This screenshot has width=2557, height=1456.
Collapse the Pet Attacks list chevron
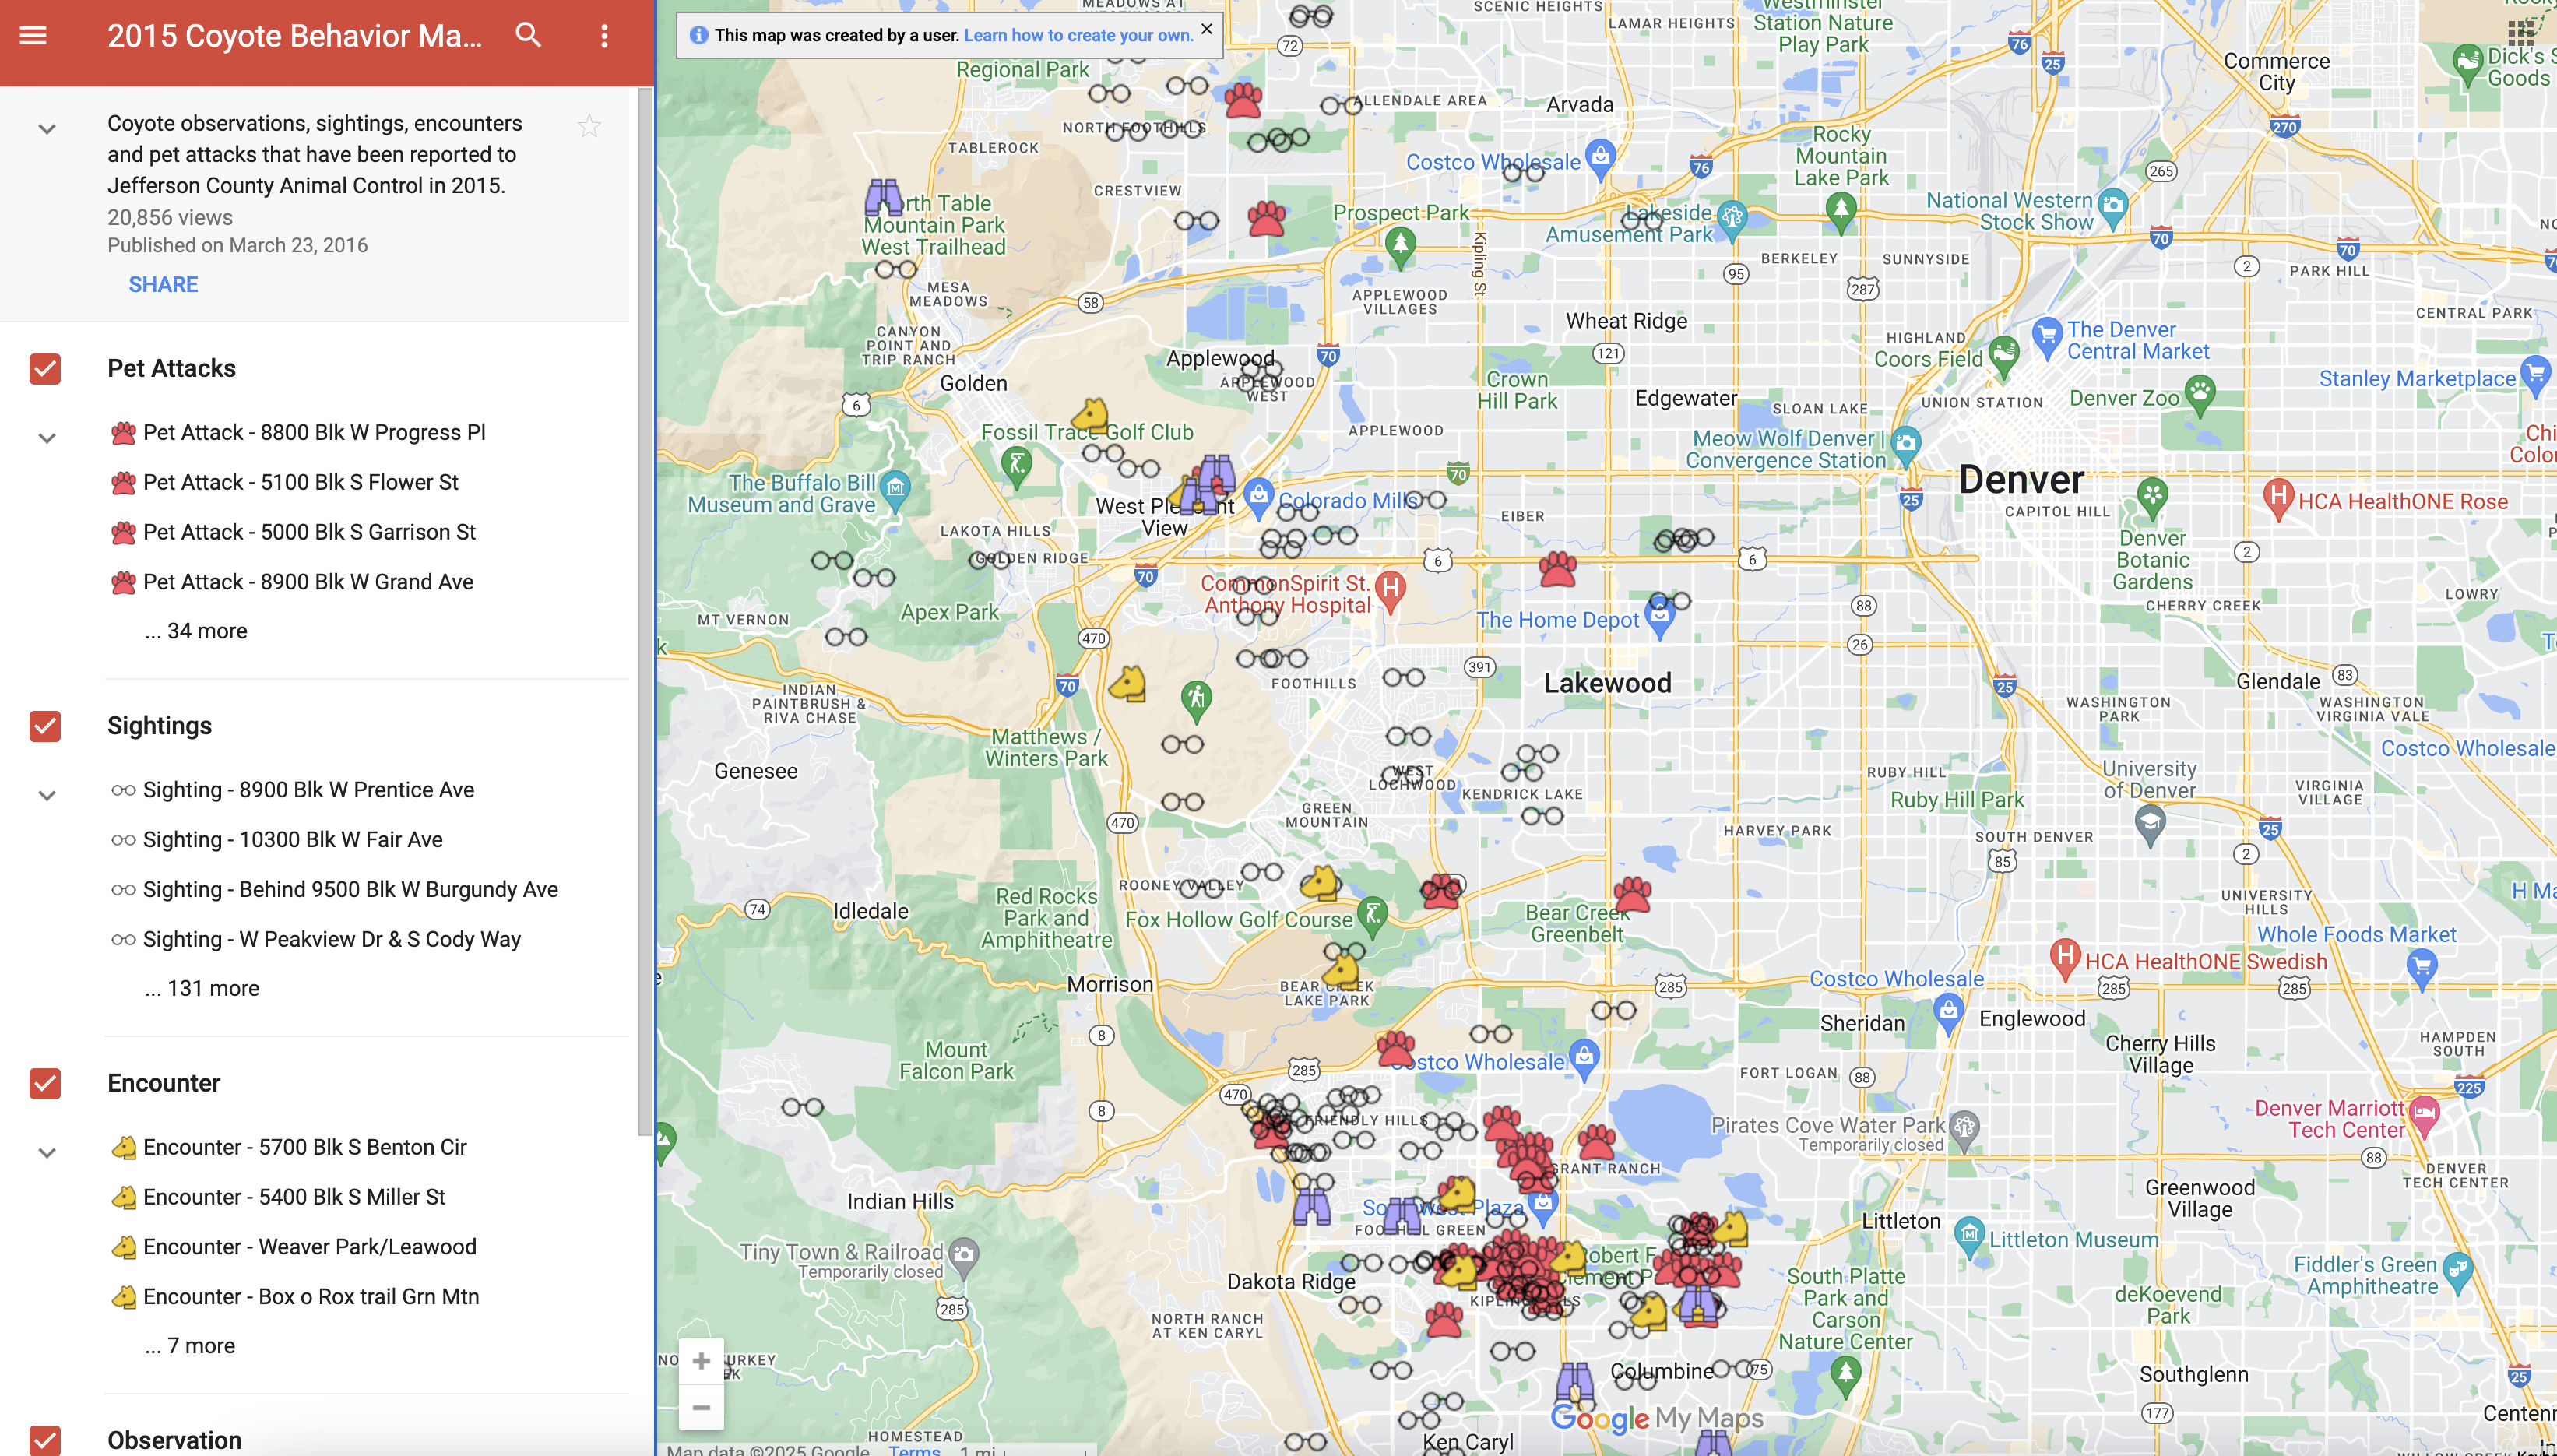(x=46, y=437)
